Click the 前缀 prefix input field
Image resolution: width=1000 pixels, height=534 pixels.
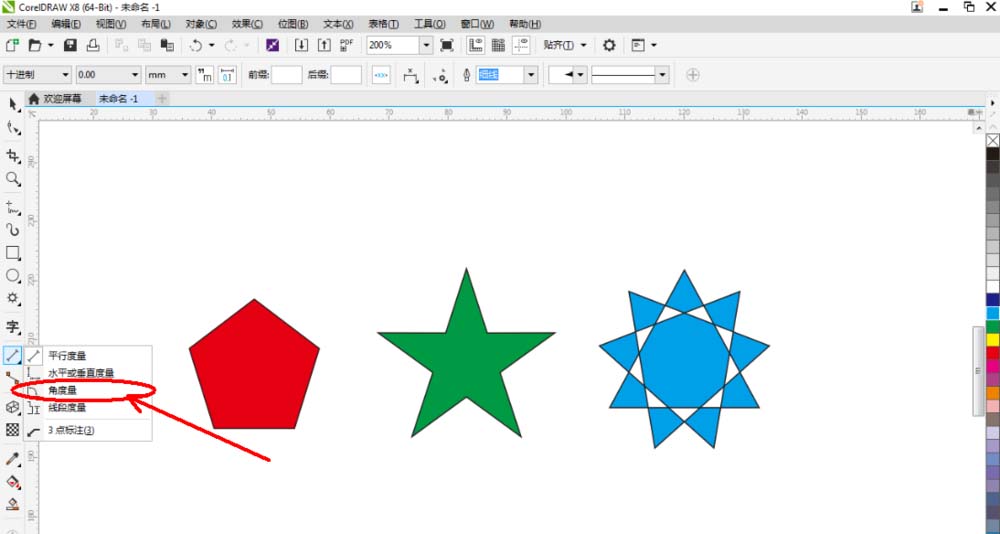tap(286, 75)
